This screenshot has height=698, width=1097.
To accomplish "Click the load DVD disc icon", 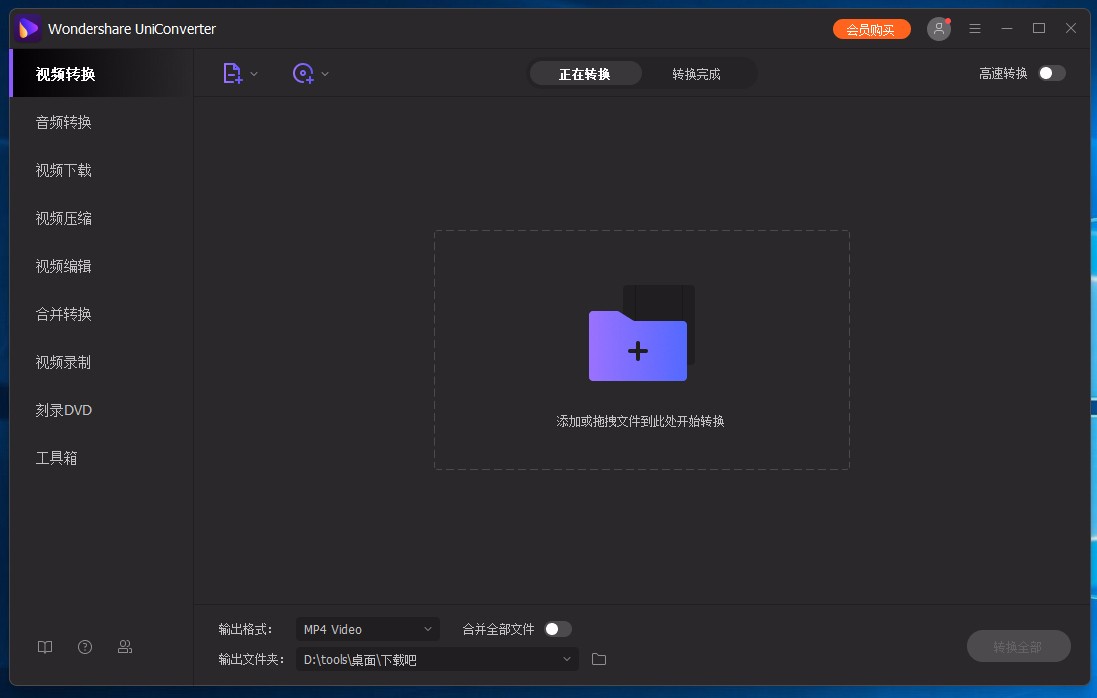I will [x=303, y=73].
